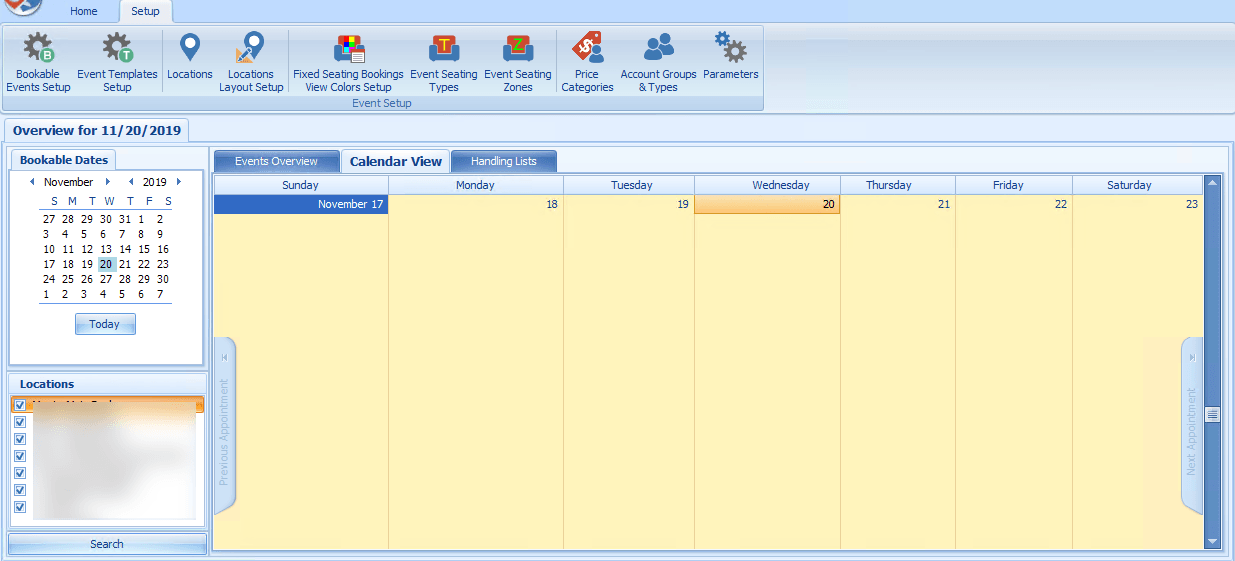Screen dimensions: 1235x561
Task: Open Parameters settings
Action: point(731,56)
